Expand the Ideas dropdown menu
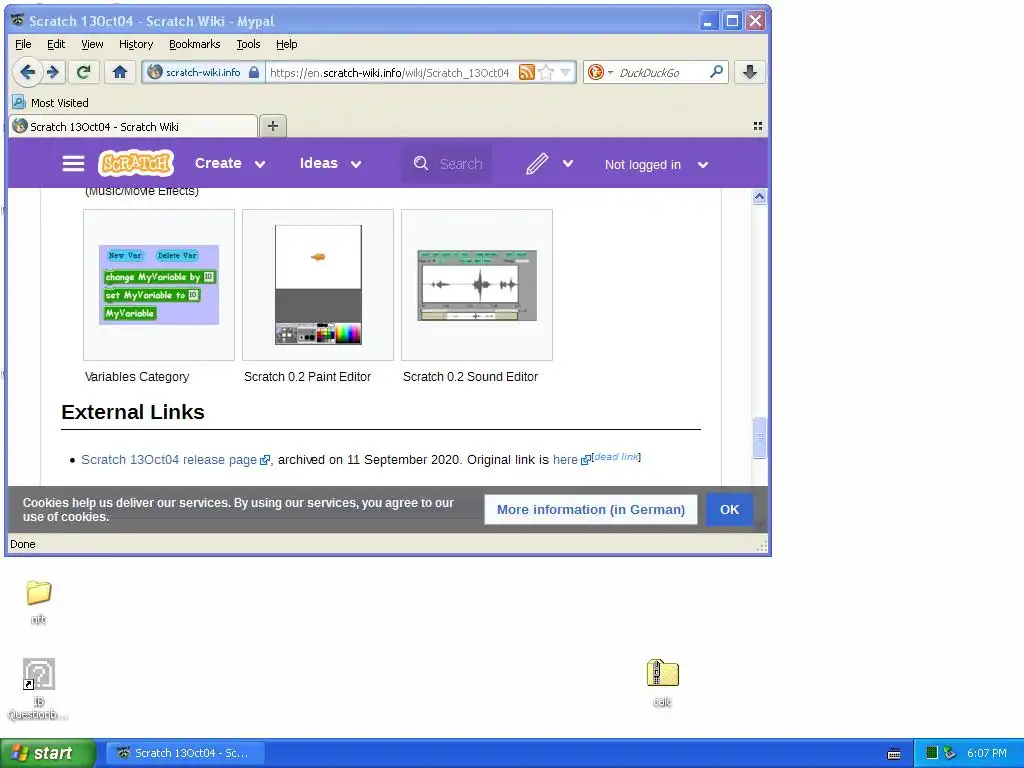The image size is (1024, 768). pos(356,164)
